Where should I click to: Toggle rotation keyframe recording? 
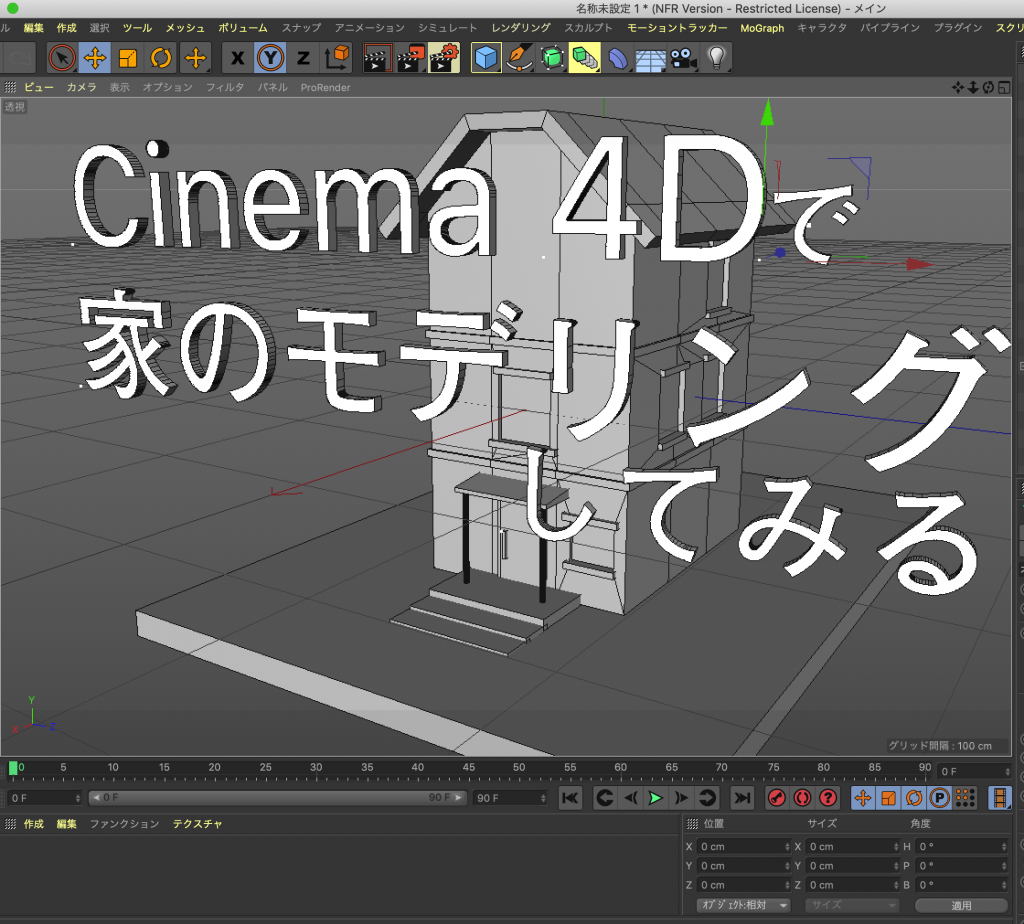point(914,798)
